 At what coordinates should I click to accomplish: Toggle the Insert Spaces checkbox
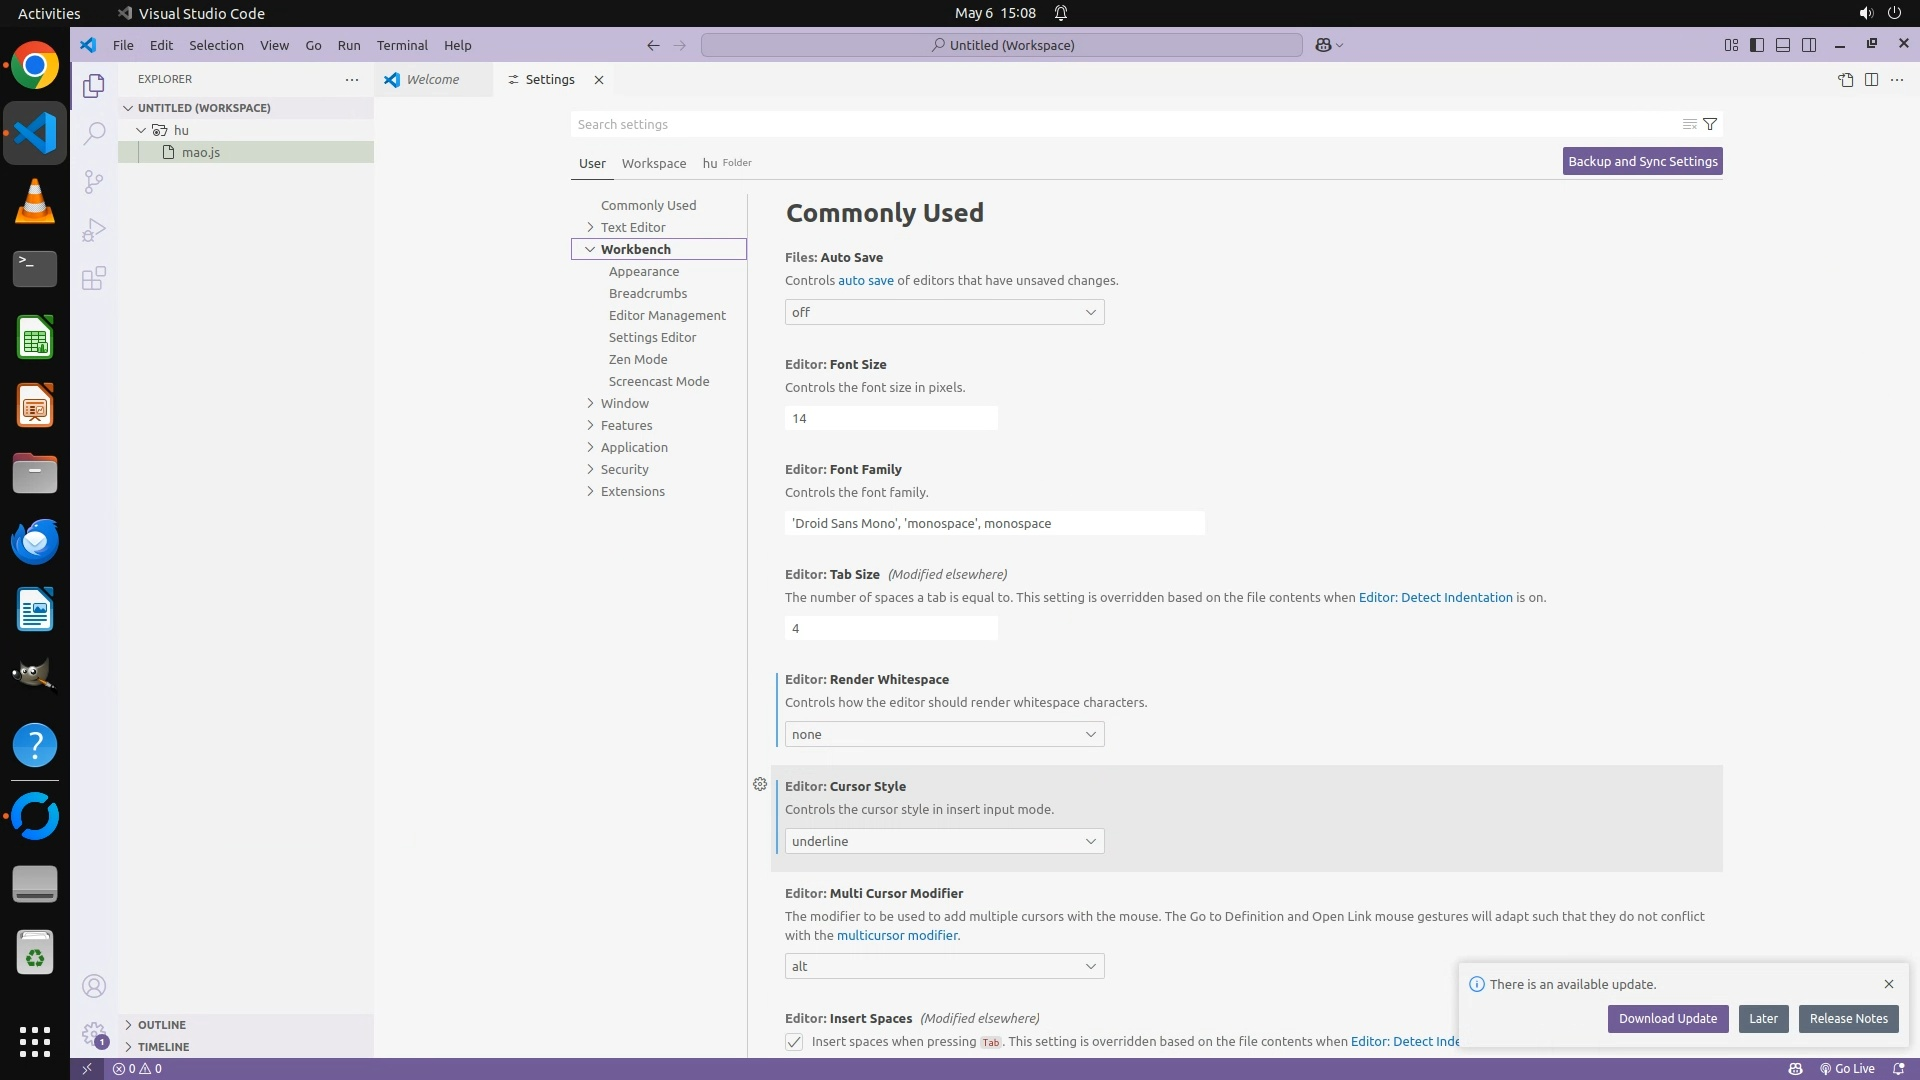pyautogui.click(x=794, y=1042)
